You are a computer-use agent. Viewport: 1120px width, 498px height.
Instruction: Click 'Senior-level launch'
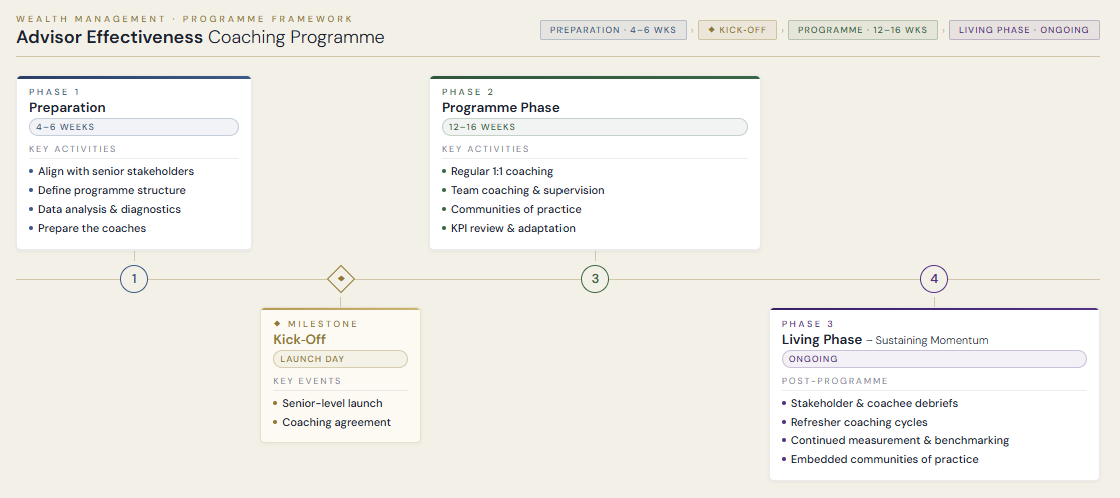[332, 404]
